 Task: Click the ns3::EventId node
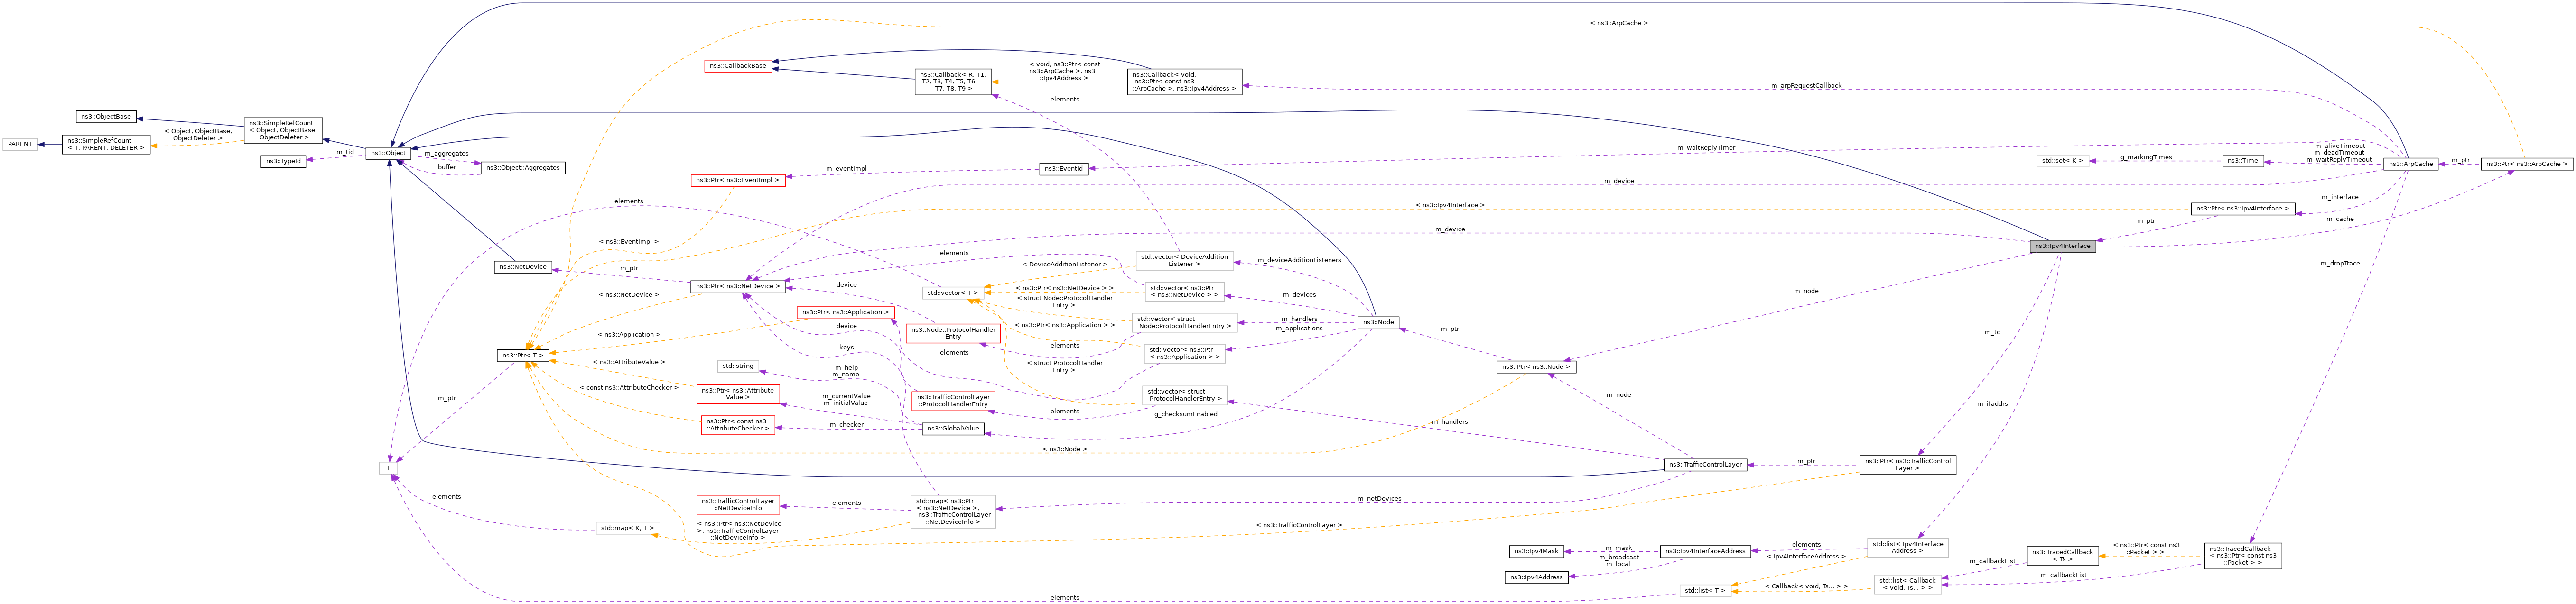[x=1063, y=169]
